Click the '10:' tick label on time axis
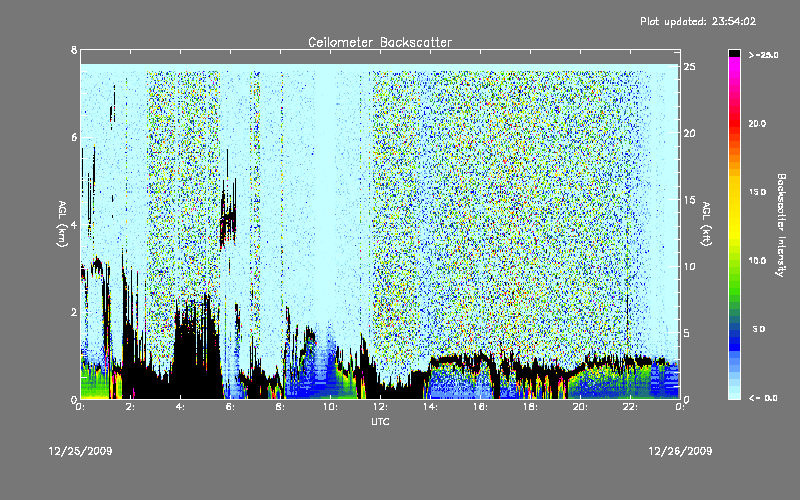This screenshot has height=500, width=800. 330,407
